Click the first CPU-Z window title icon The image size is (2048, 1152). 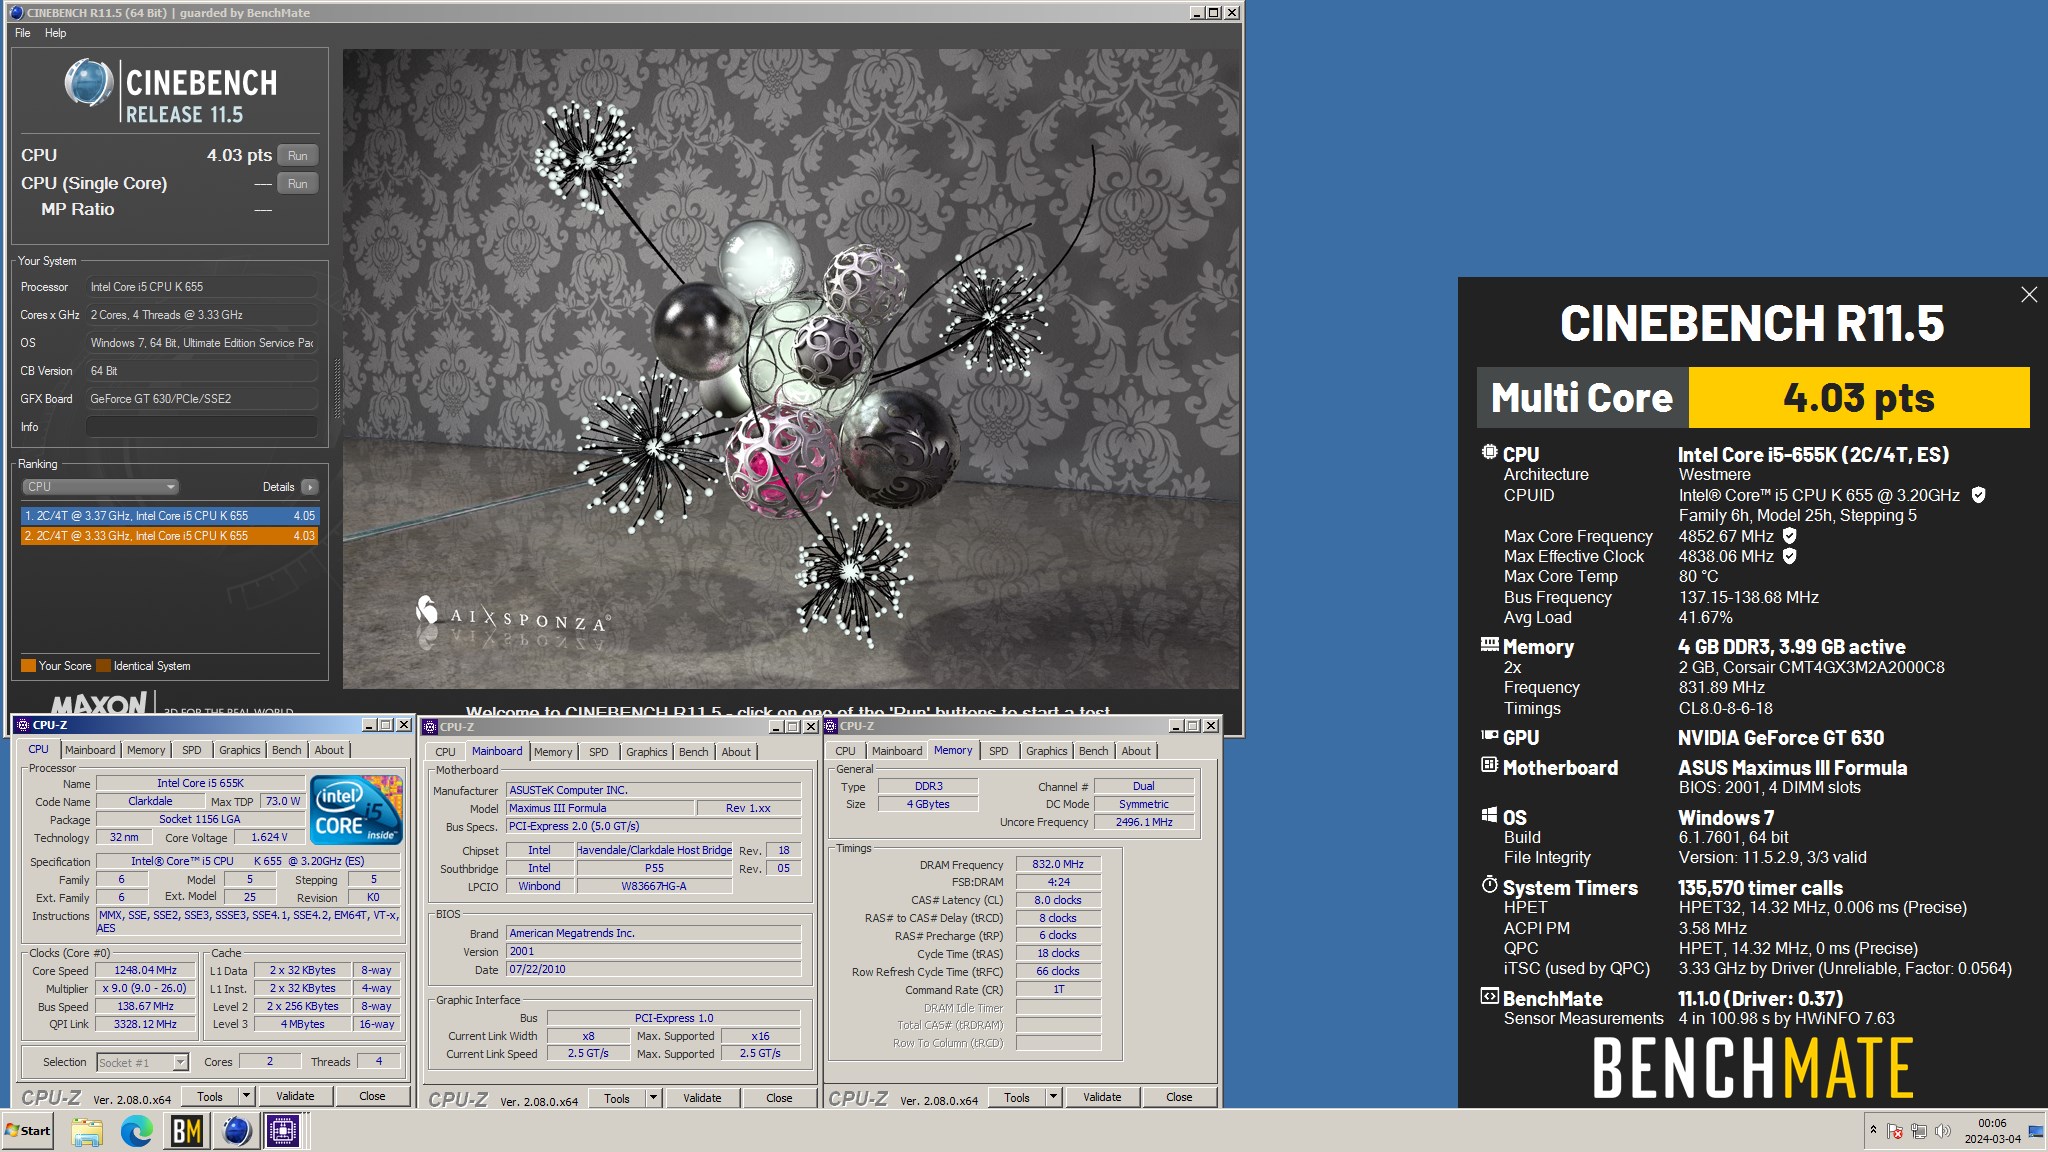pos(24,725)
